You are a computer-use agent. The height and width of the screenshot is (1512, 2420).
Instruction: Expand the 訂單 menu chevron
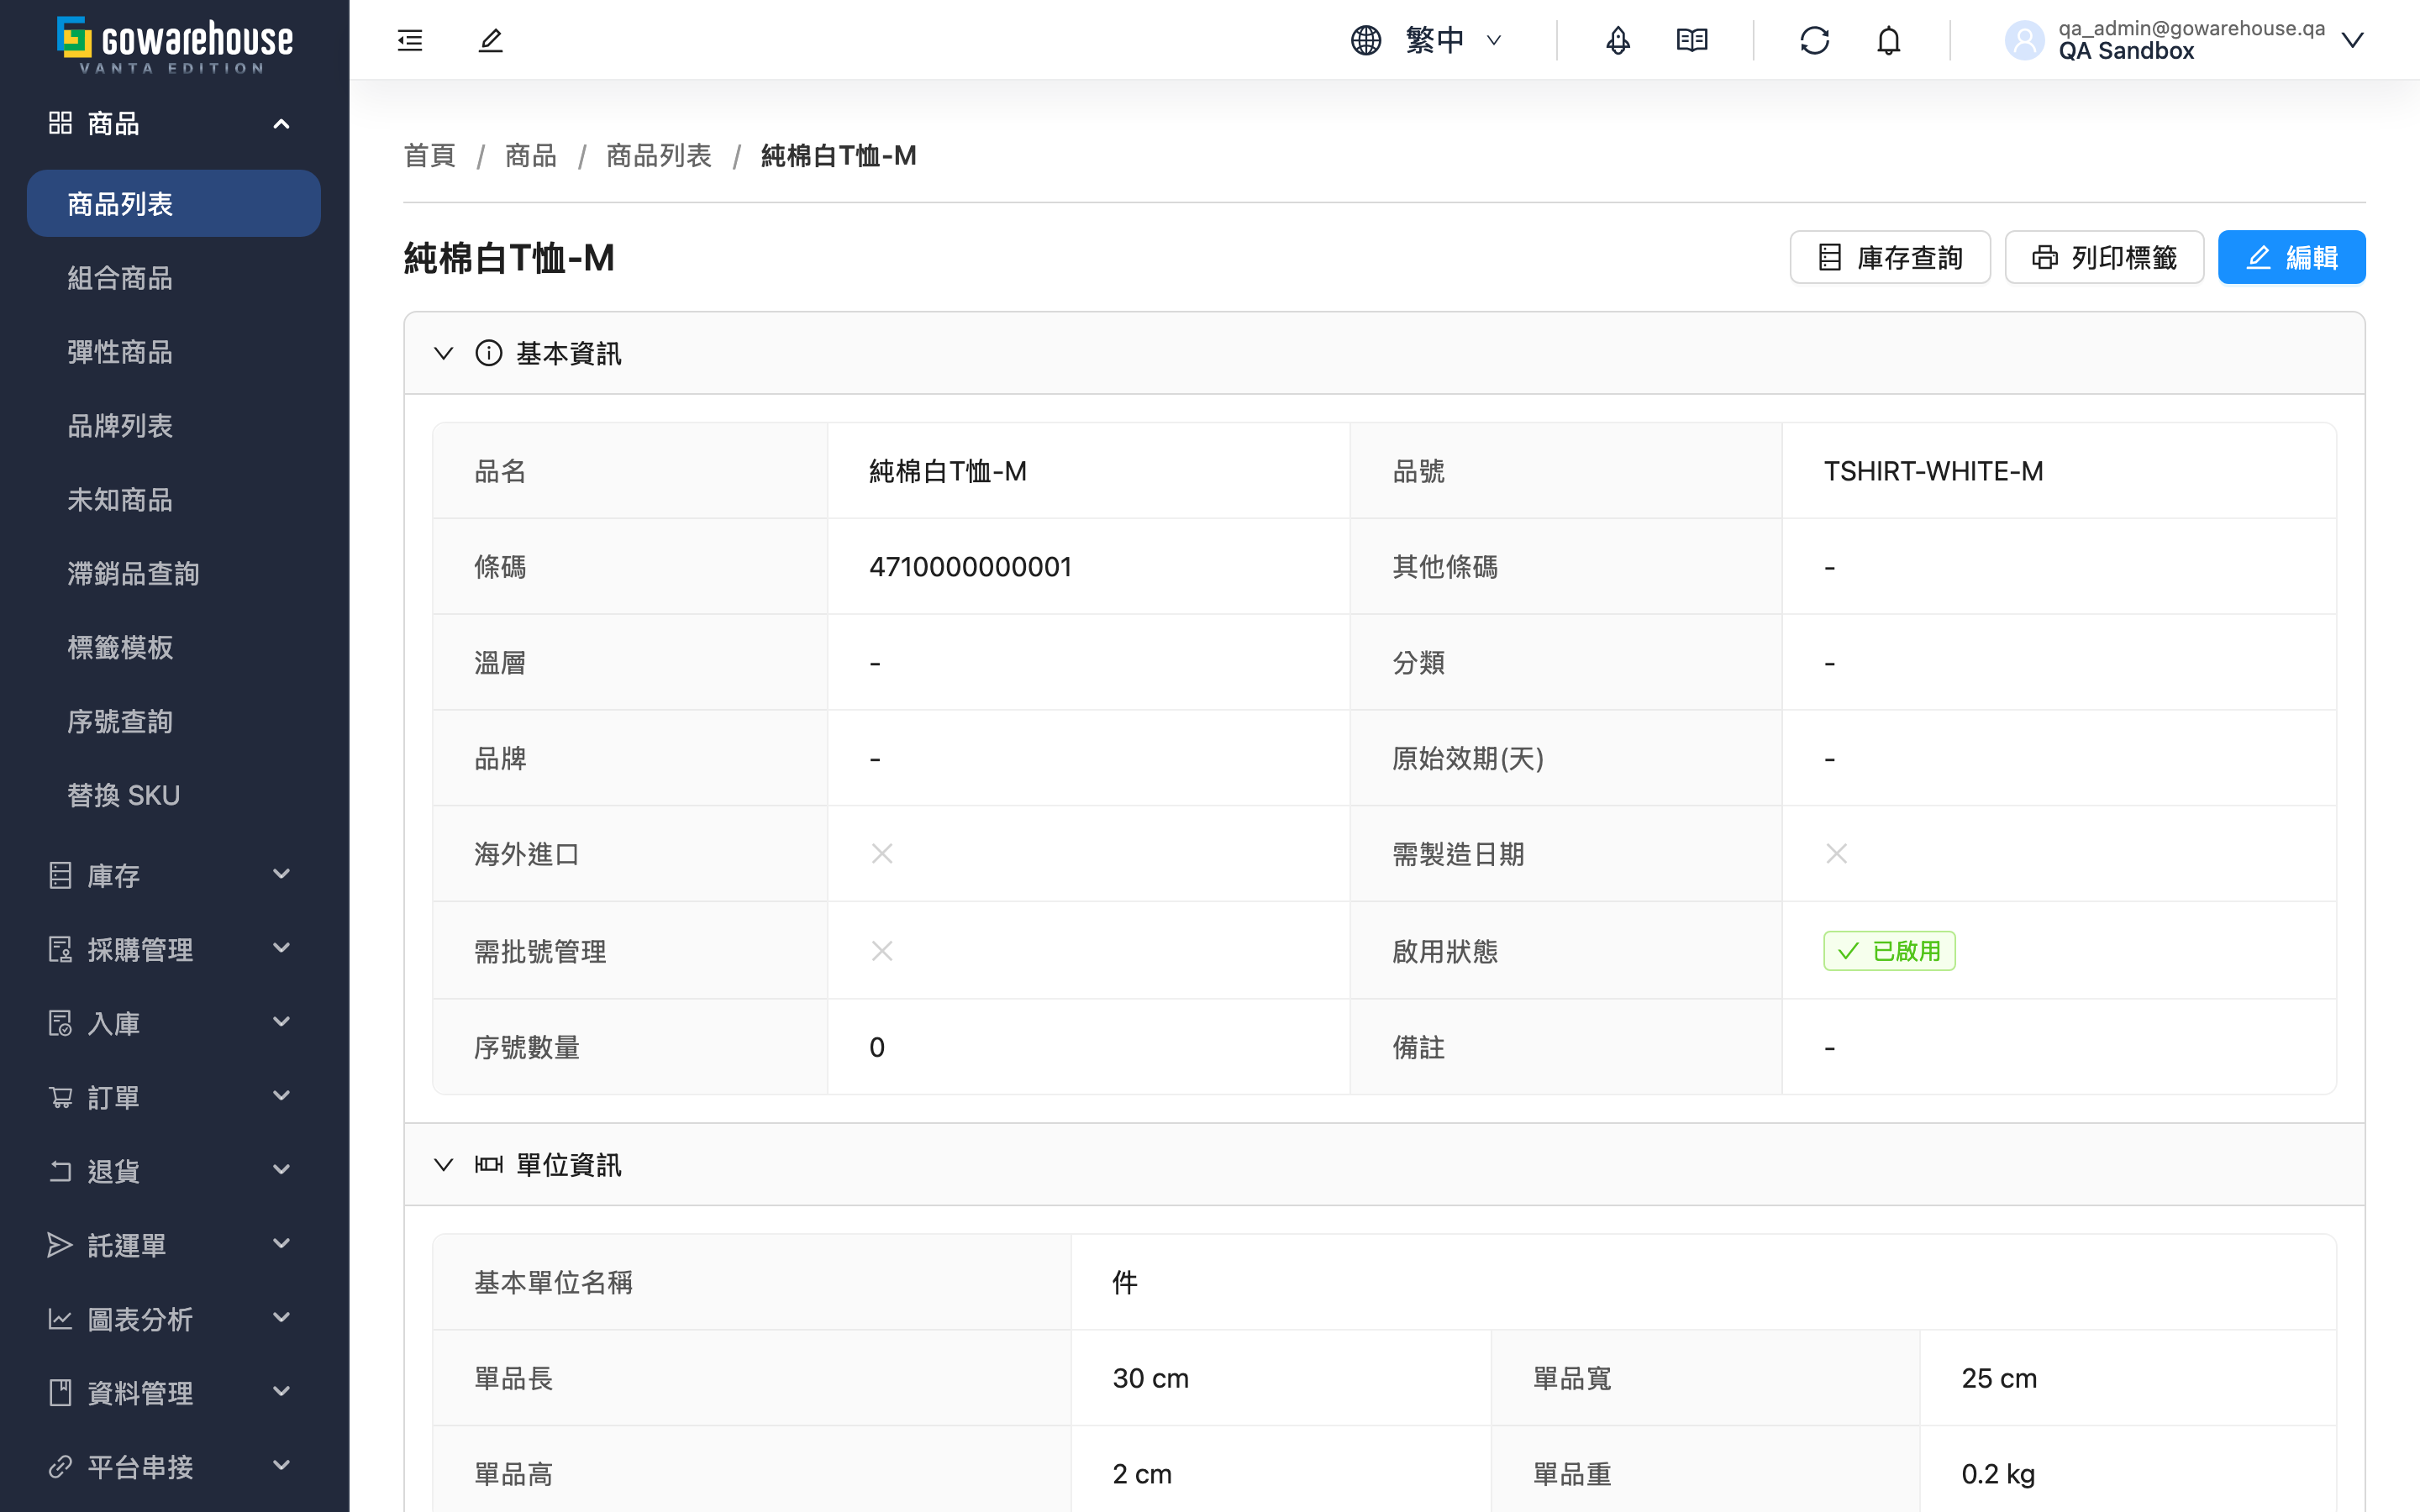pyautogui.click(x=282, y=1096)
